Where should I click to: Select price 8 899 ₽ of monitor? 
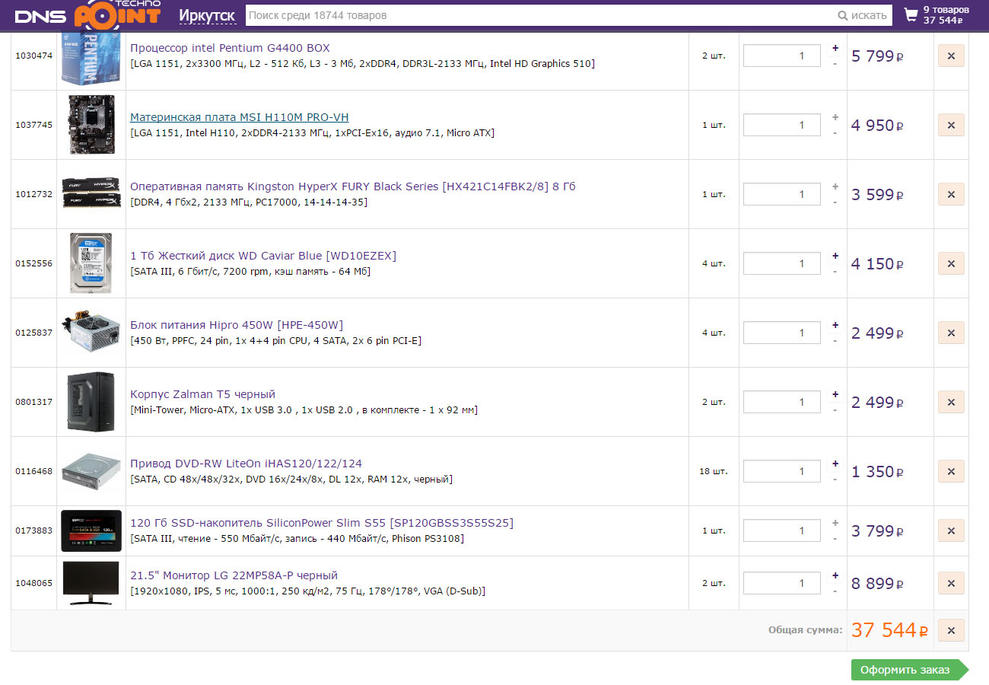(x=877, y=583)
